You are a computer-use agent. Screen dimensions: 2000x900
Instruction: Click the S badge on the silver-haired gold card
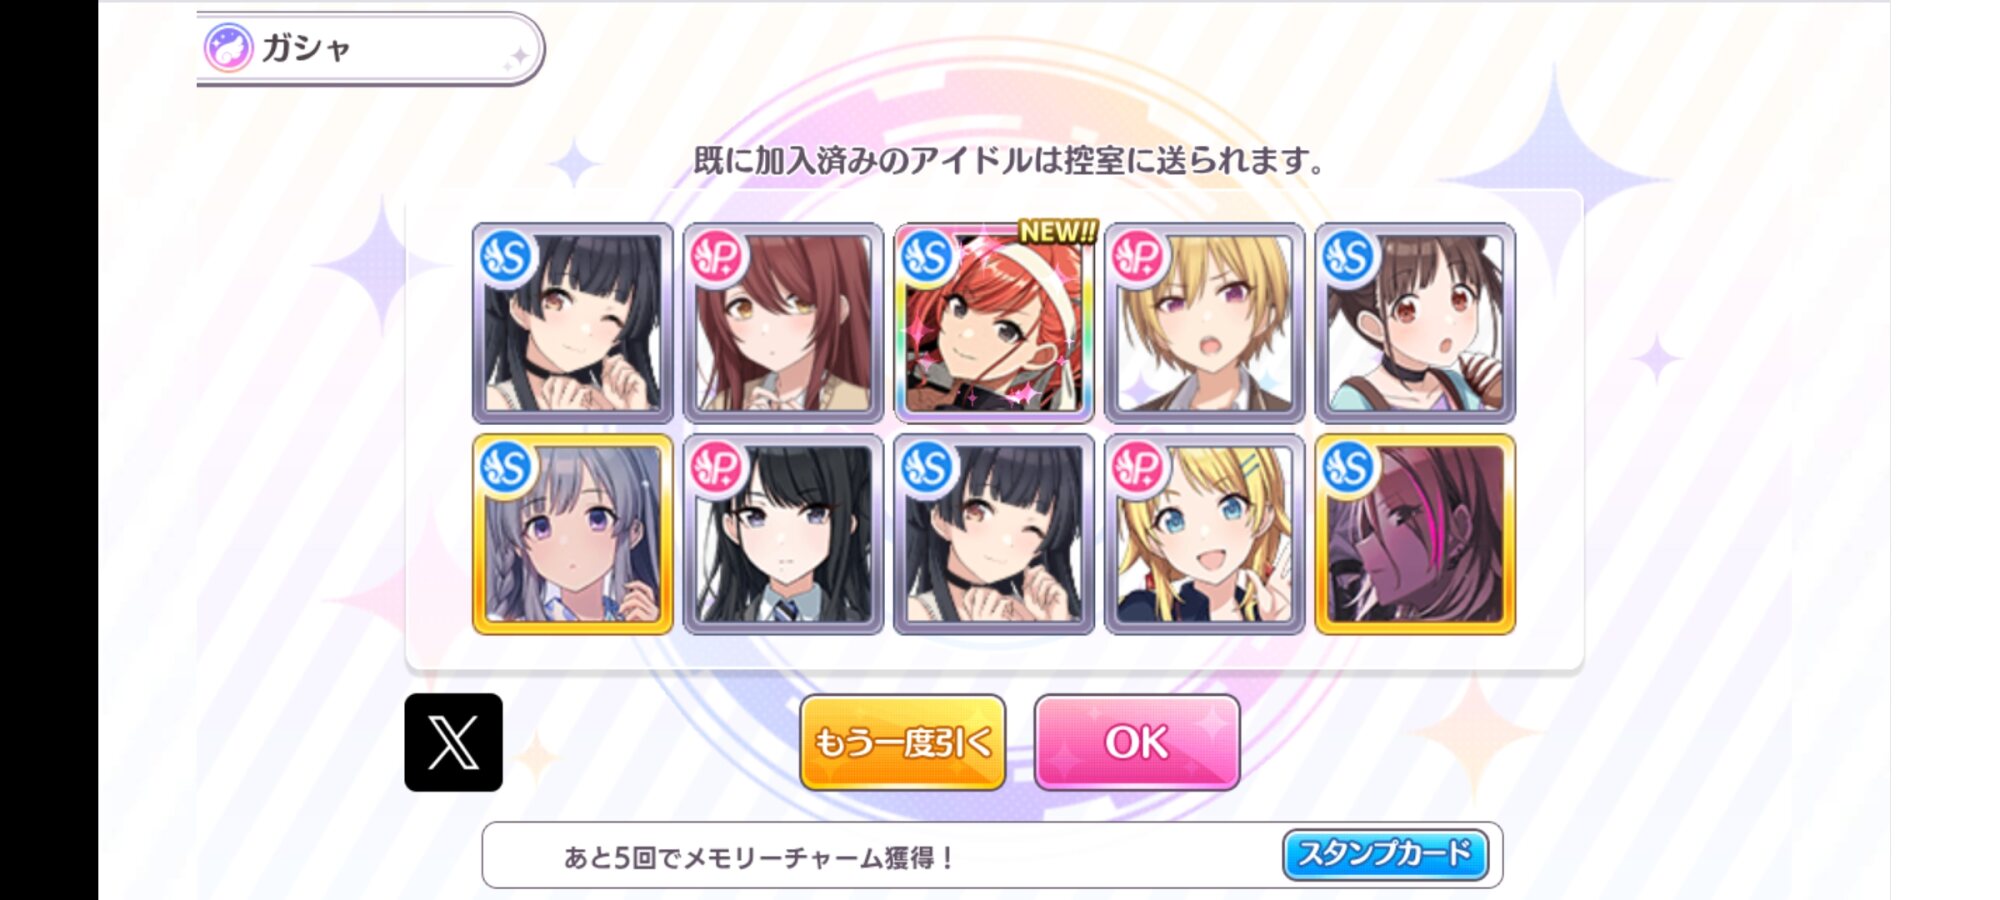506,467
